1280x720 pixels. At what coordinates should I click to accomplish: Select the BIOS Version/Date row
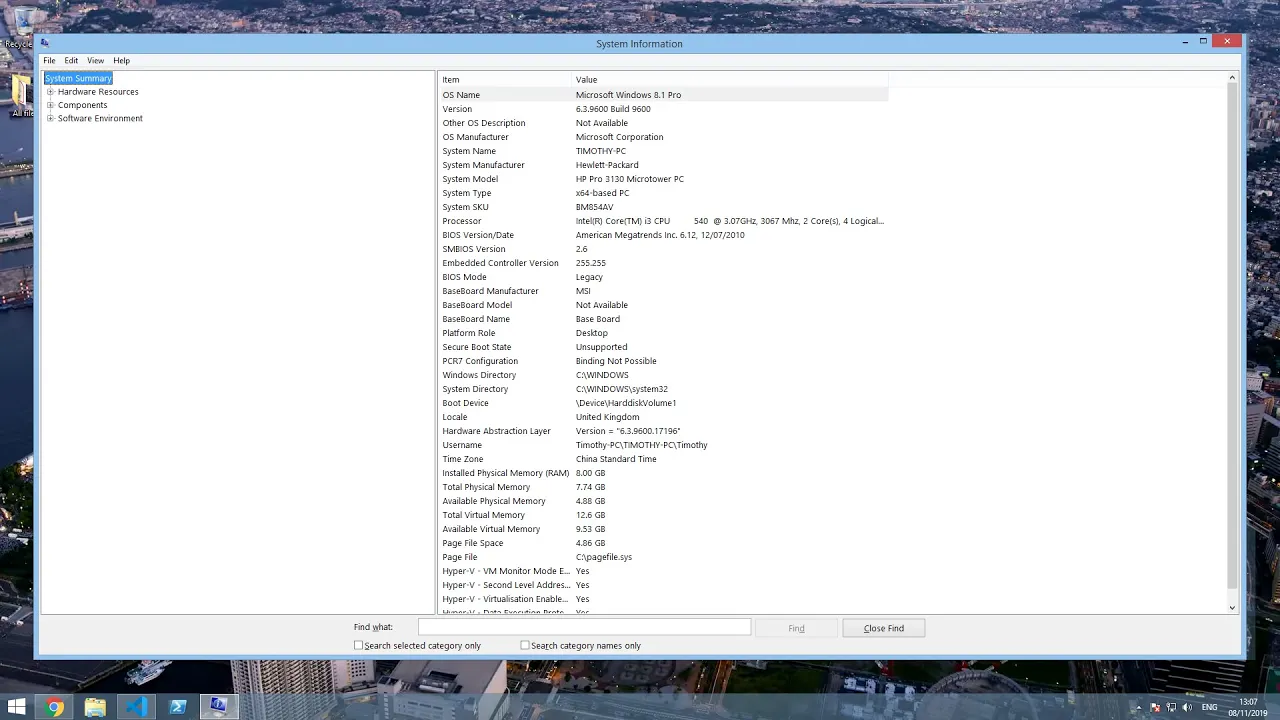coord(663,235)
